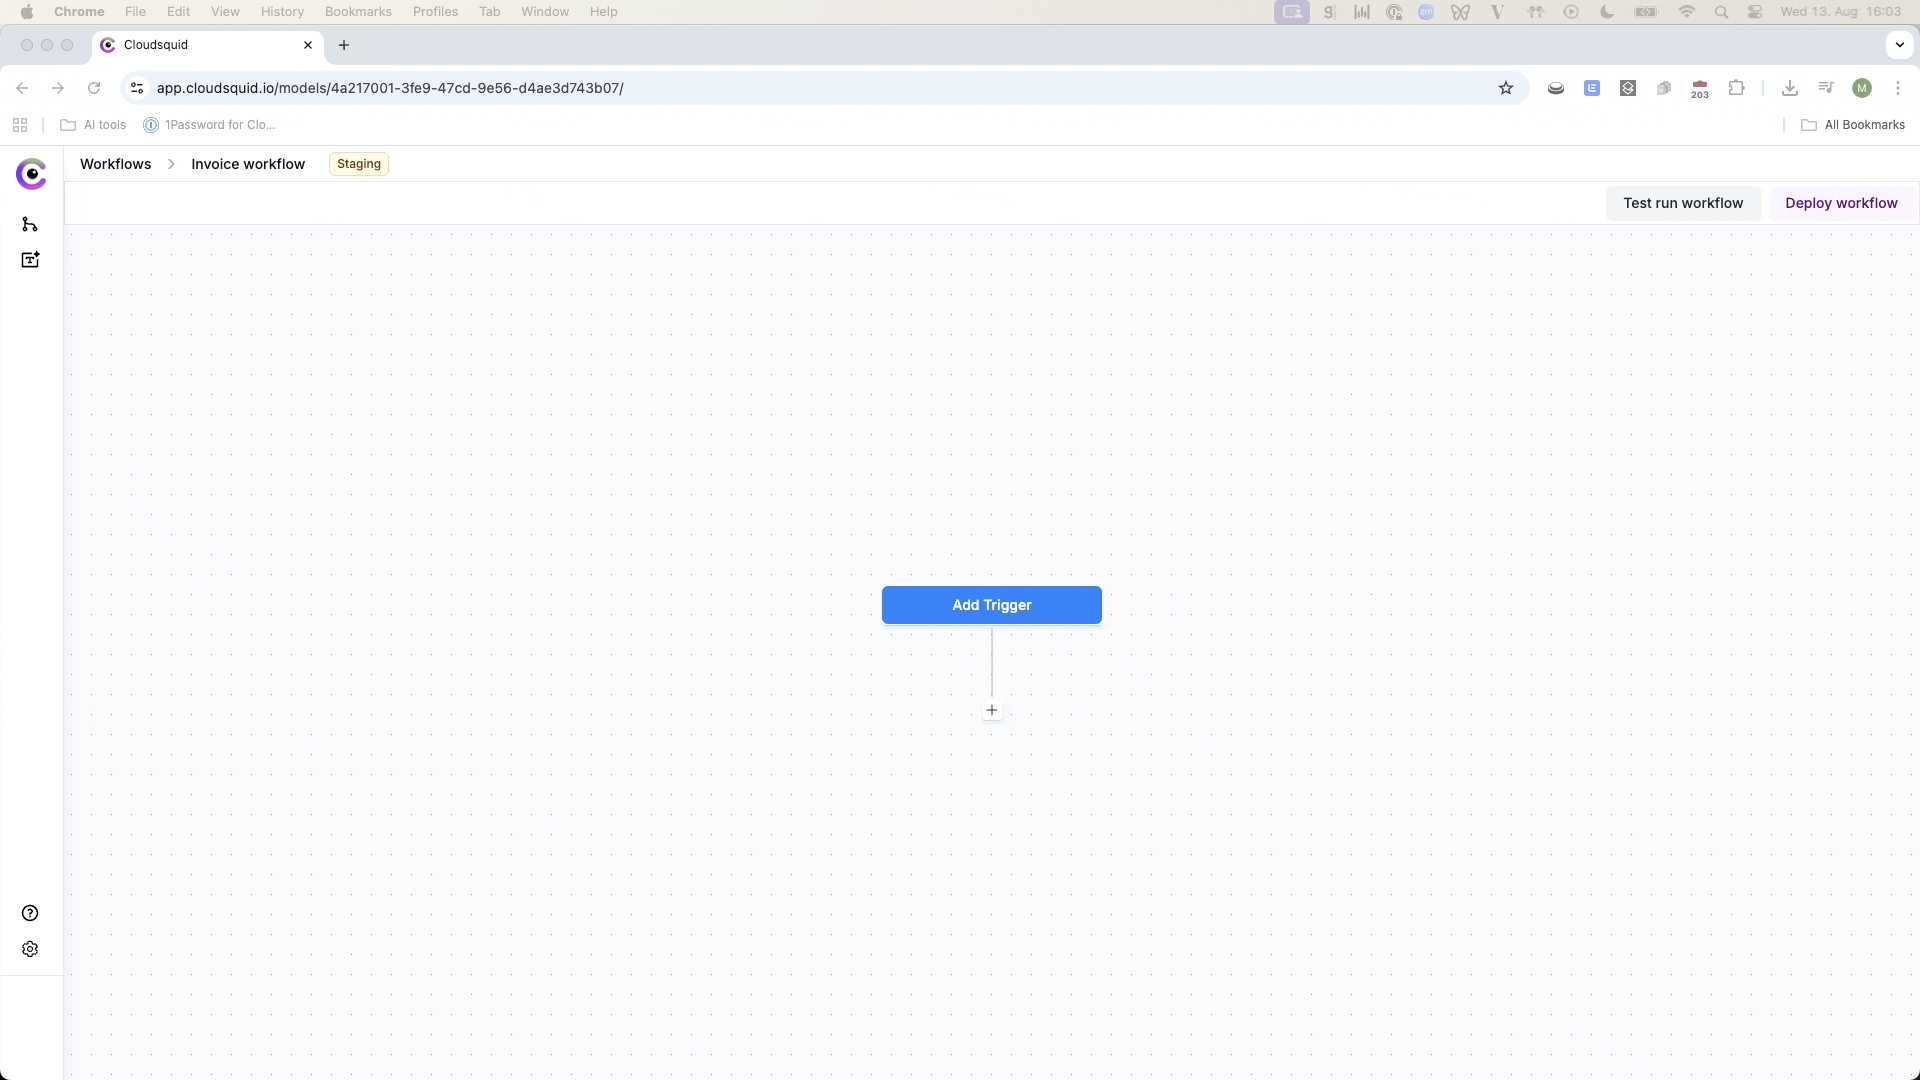Click Test run workflow button
Screen dimensions: 1920x1080
pyautogui.click(x=1683, y=203)
